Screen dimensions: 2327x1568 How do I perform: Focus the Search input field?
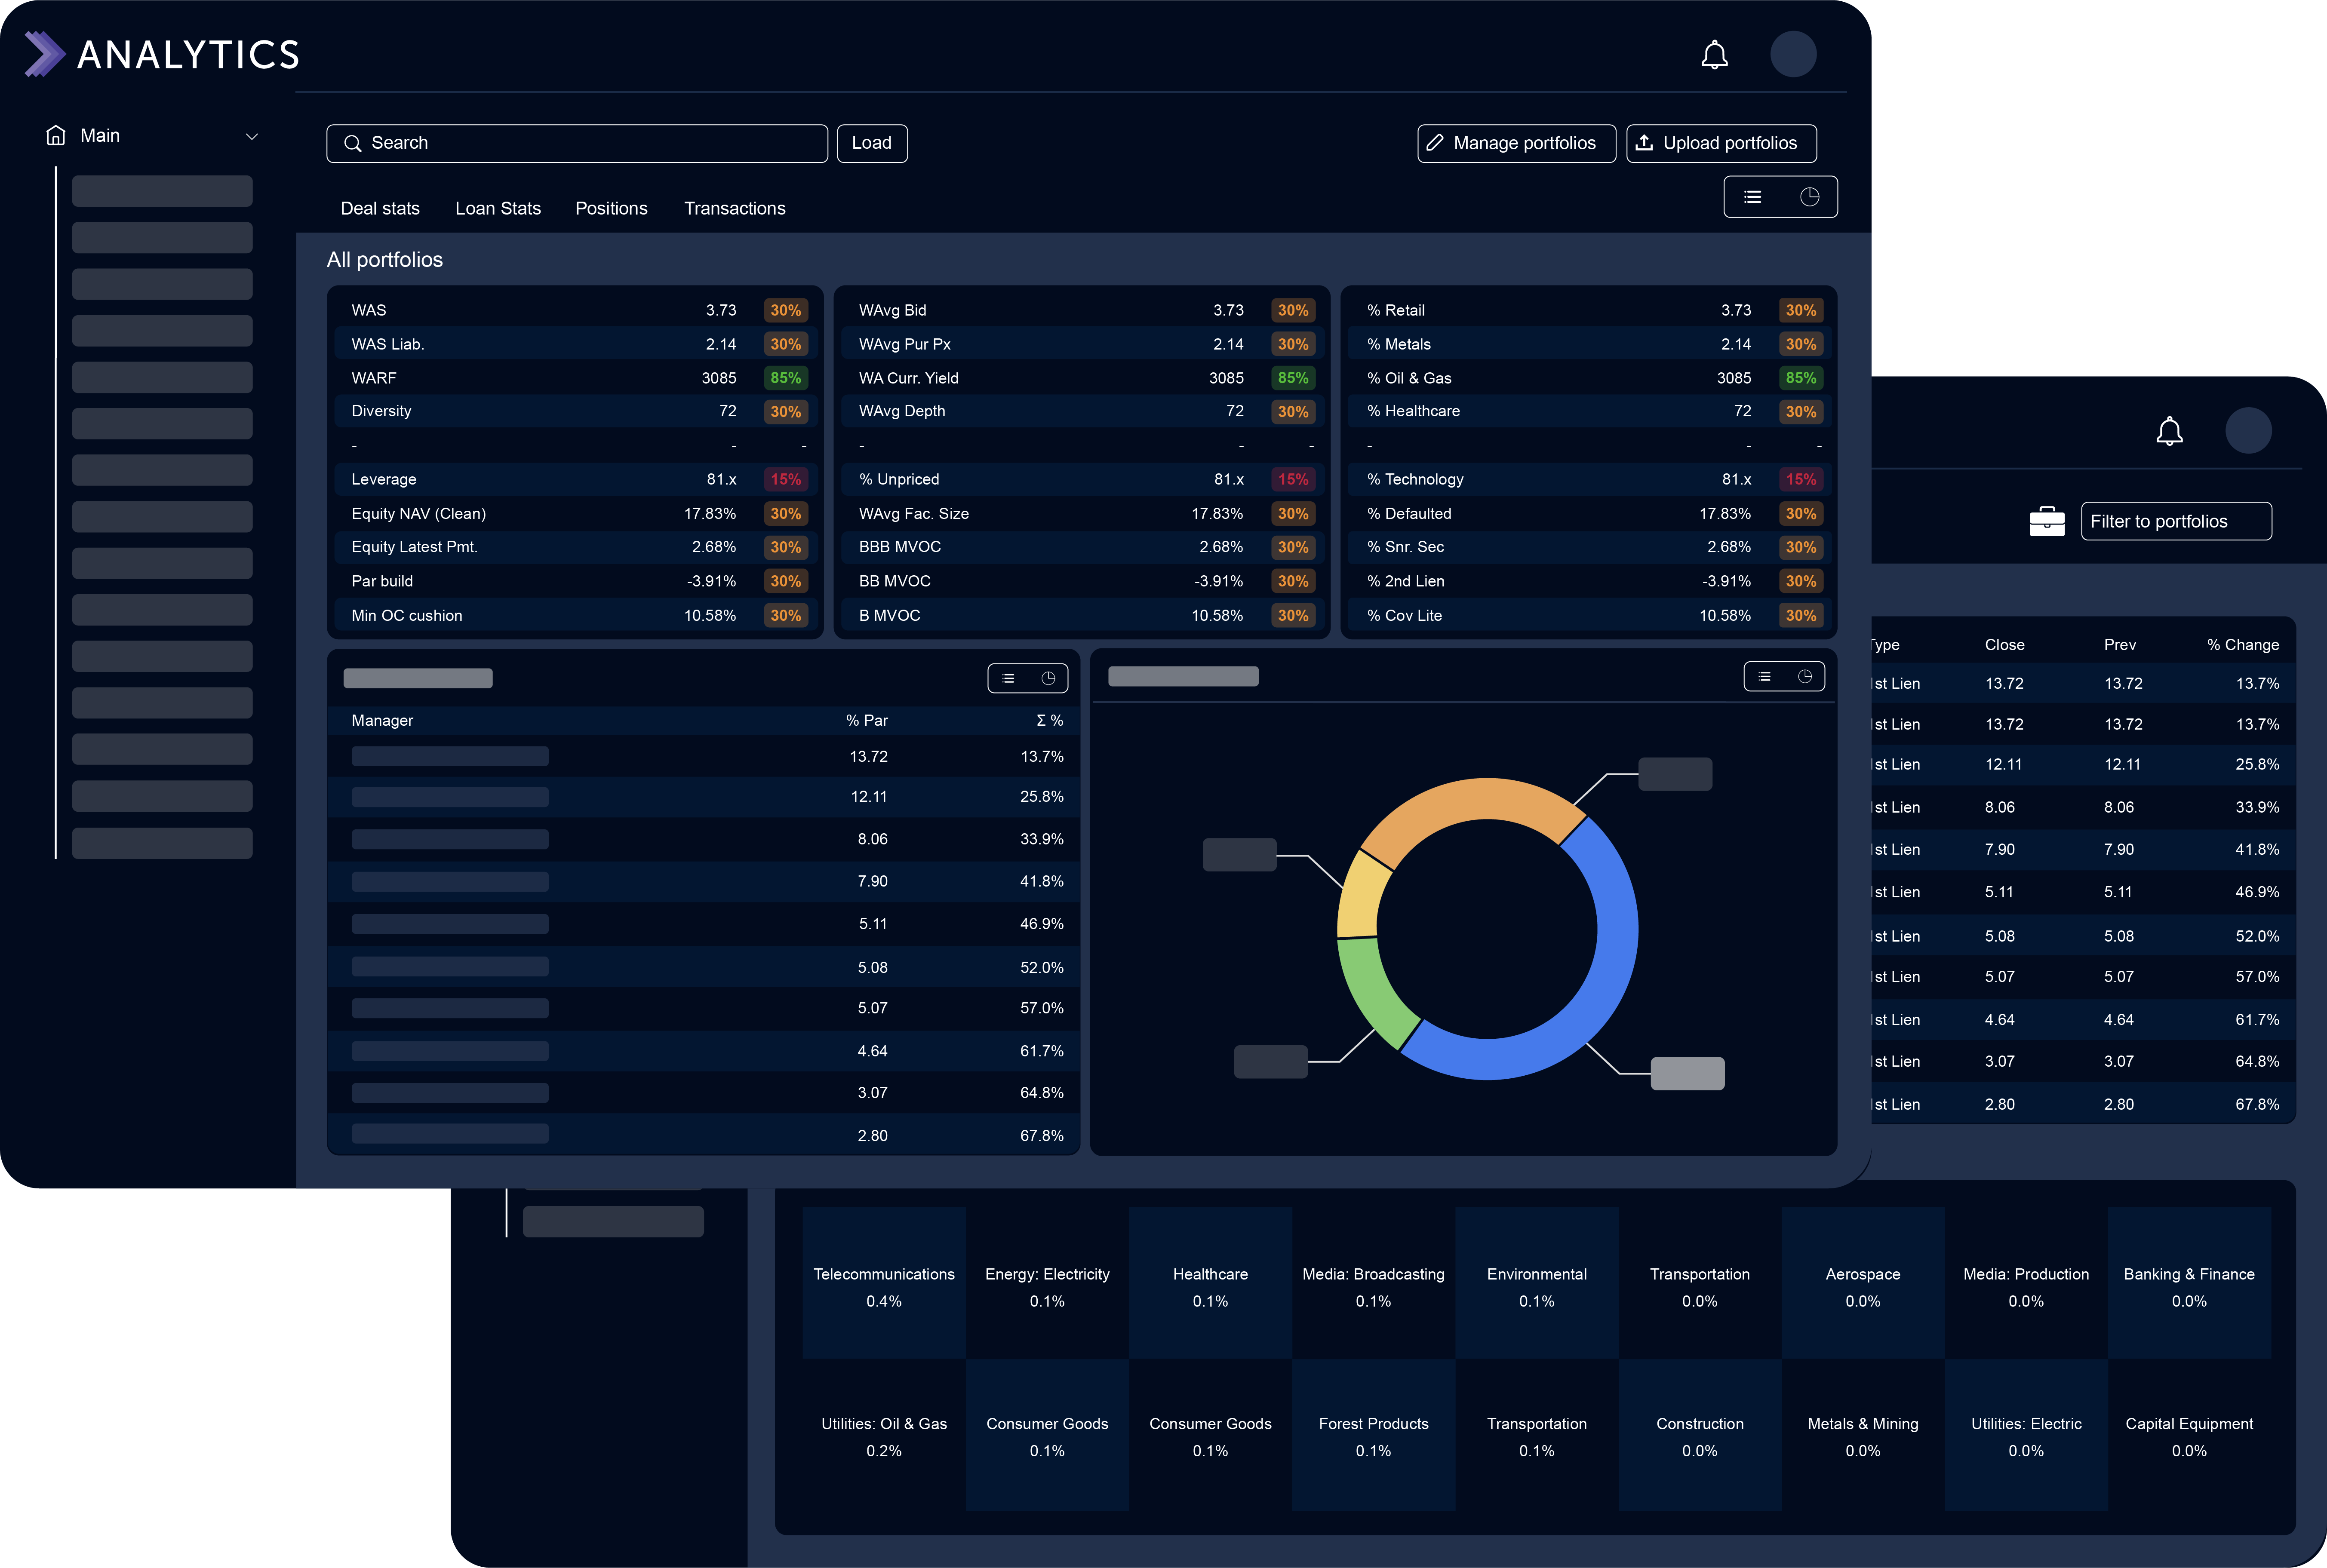[x=577, y=143]
